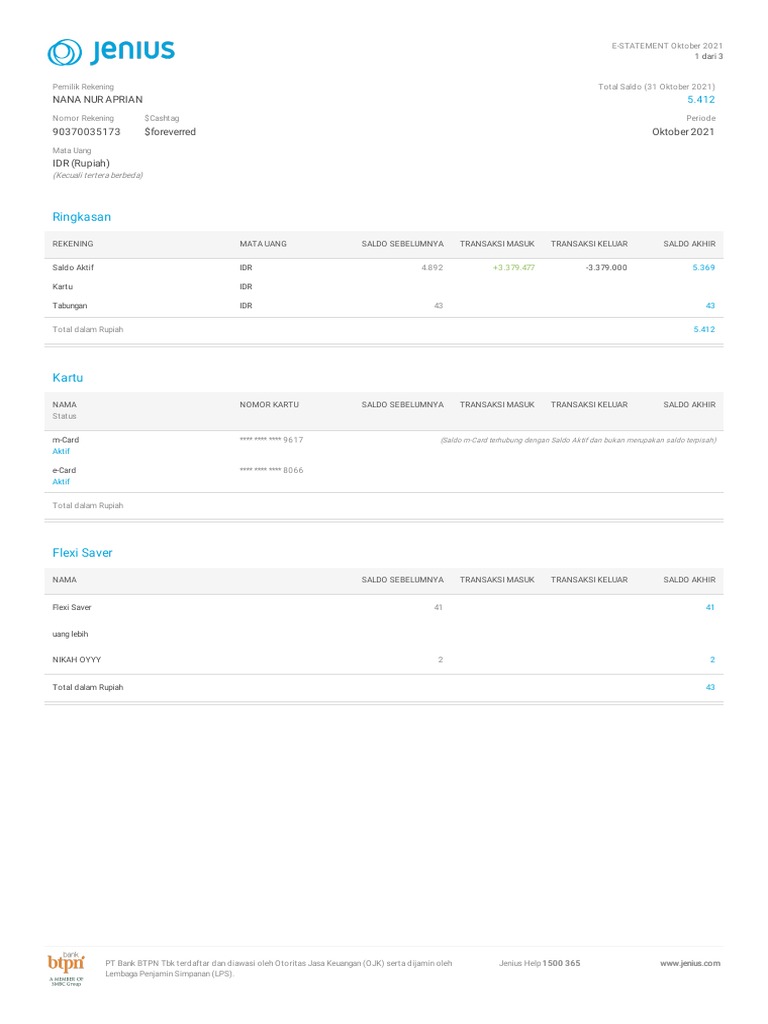Viewport: 768px width, 1024px height.
Task: Click the NIKAH OYYY ending balance 2
Action: pos(712,660)
